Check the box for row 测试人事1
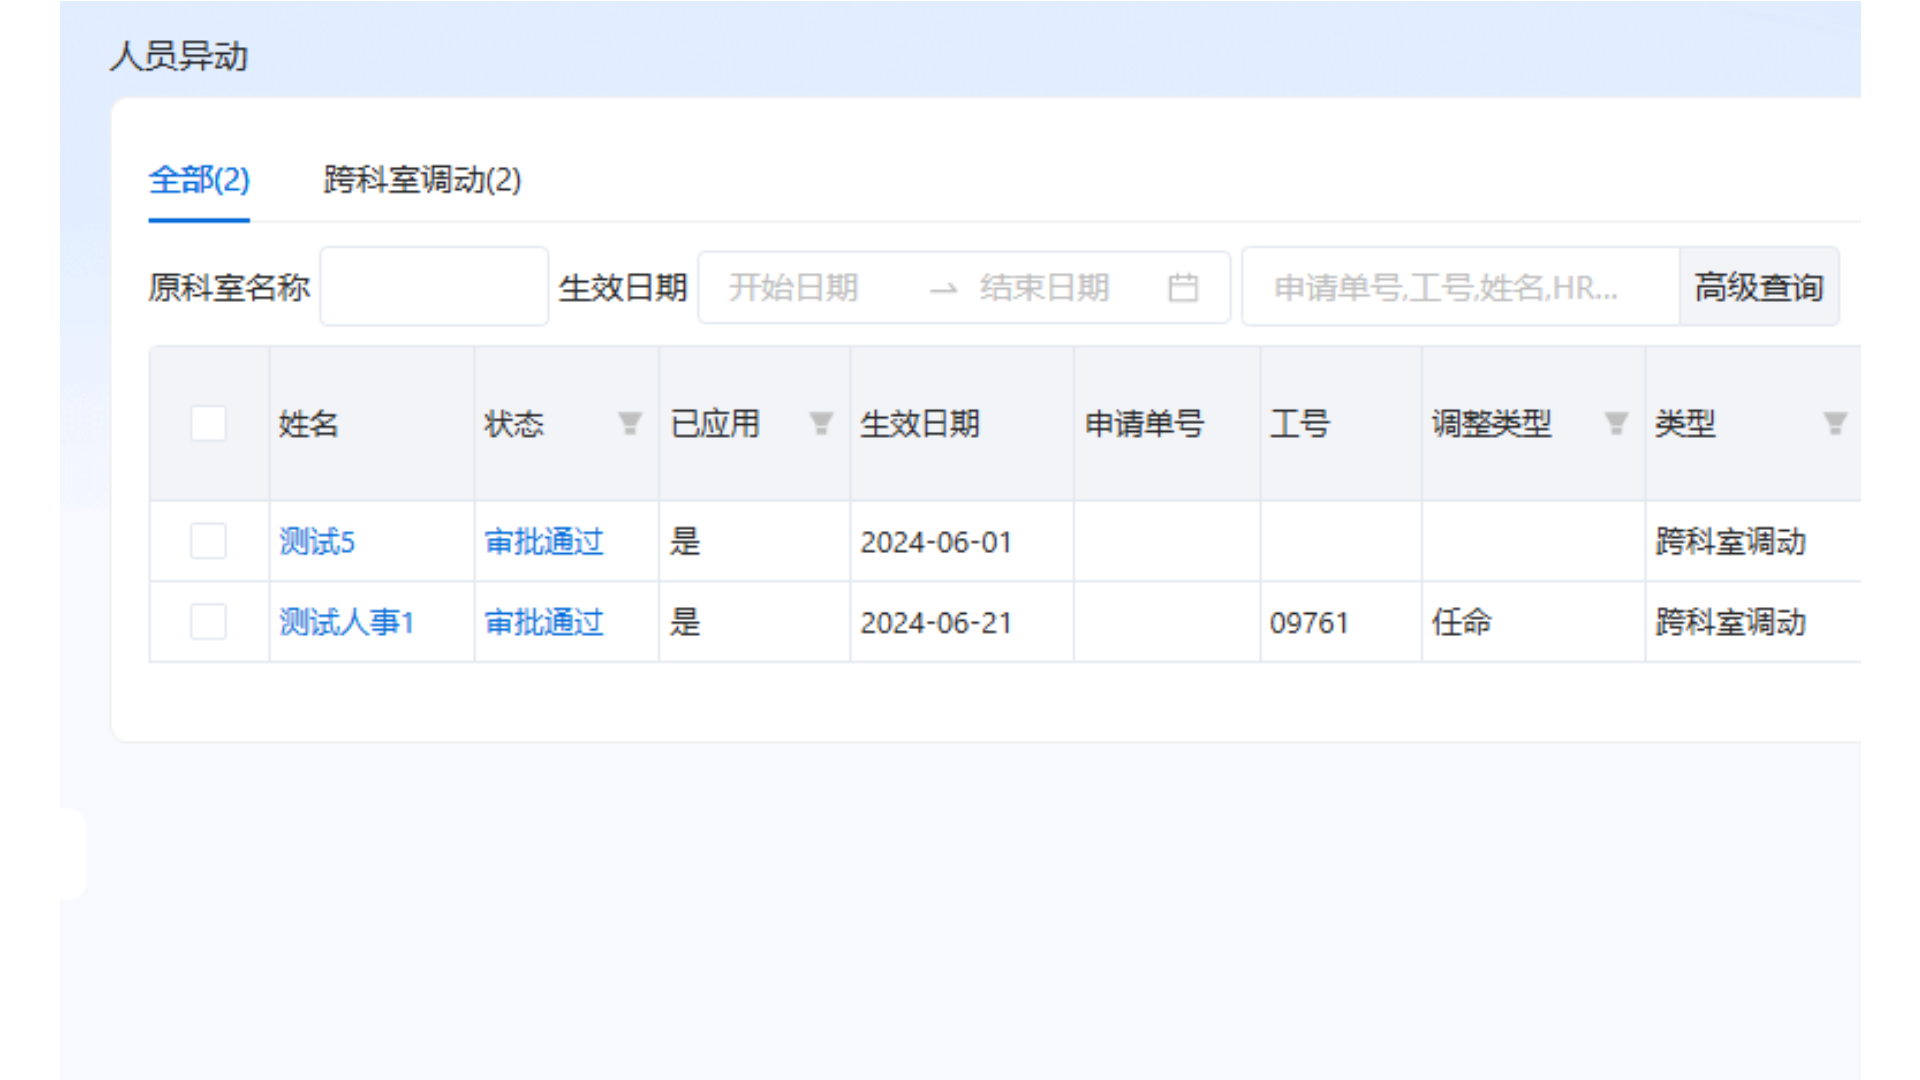The image size is (1920, 1080). coord(208,622)
